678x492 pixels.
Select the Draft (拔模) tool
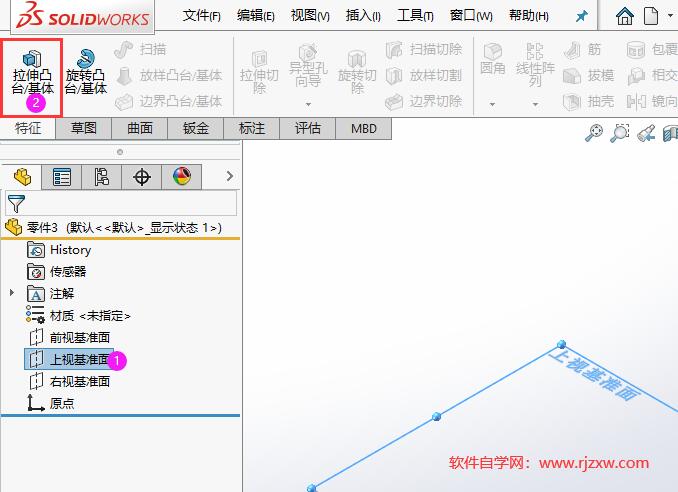(588, 76)
